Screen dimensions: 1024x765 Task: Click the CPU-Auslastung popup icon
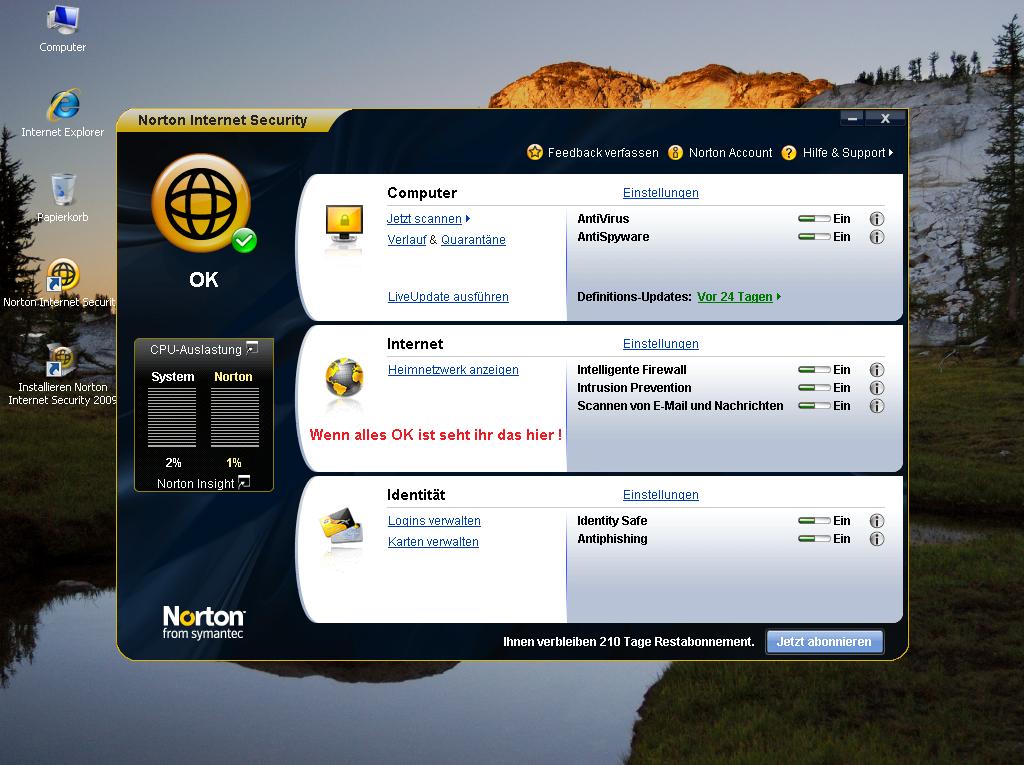[252, 348]
